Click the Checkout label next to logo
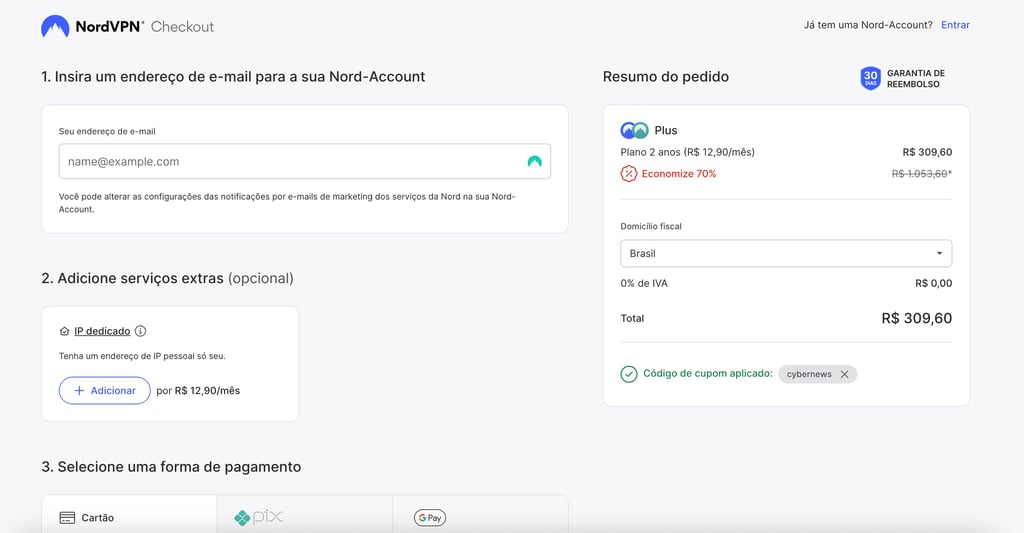The width and height of the screenshot is (1024, 533). [x=182, y=27]
